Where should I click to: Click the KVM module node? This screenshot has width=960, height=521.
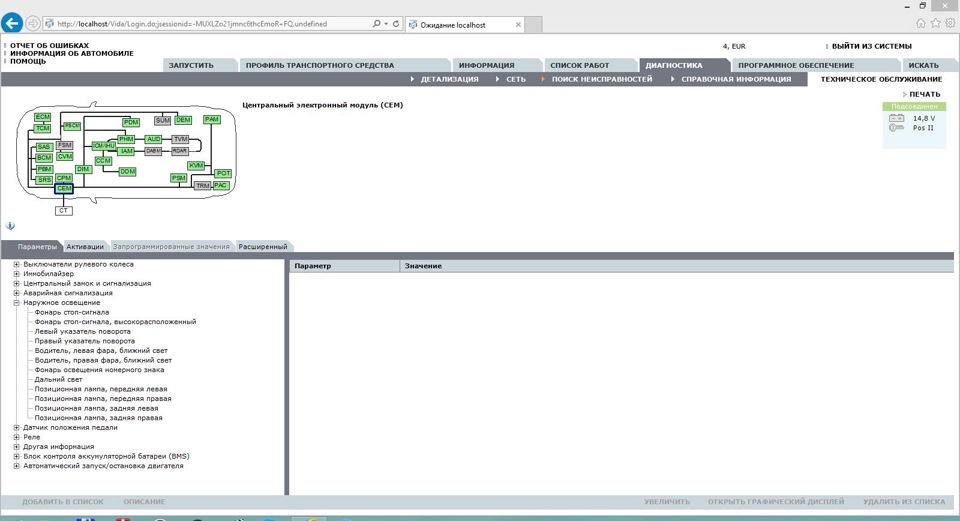(x=196, y=165)
